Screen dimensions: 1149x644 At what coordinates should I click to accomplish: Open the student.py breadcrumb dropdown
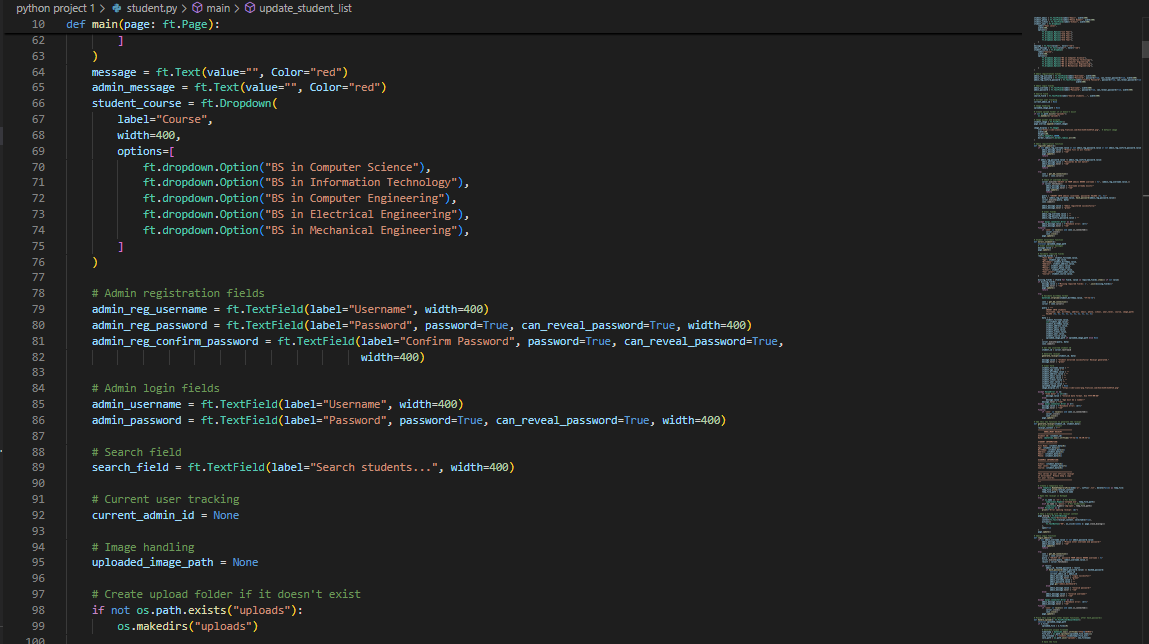(152, 8)
